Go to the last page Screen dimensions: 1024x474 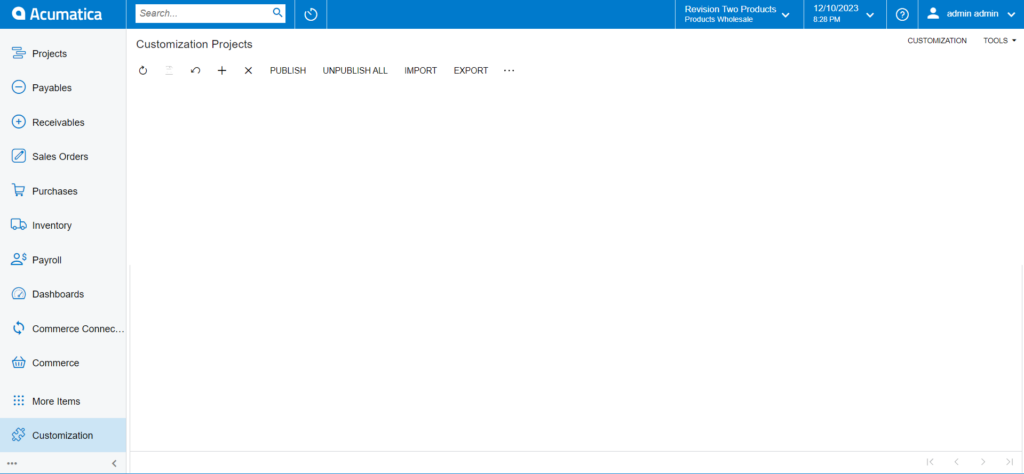tap(1010, 462)
